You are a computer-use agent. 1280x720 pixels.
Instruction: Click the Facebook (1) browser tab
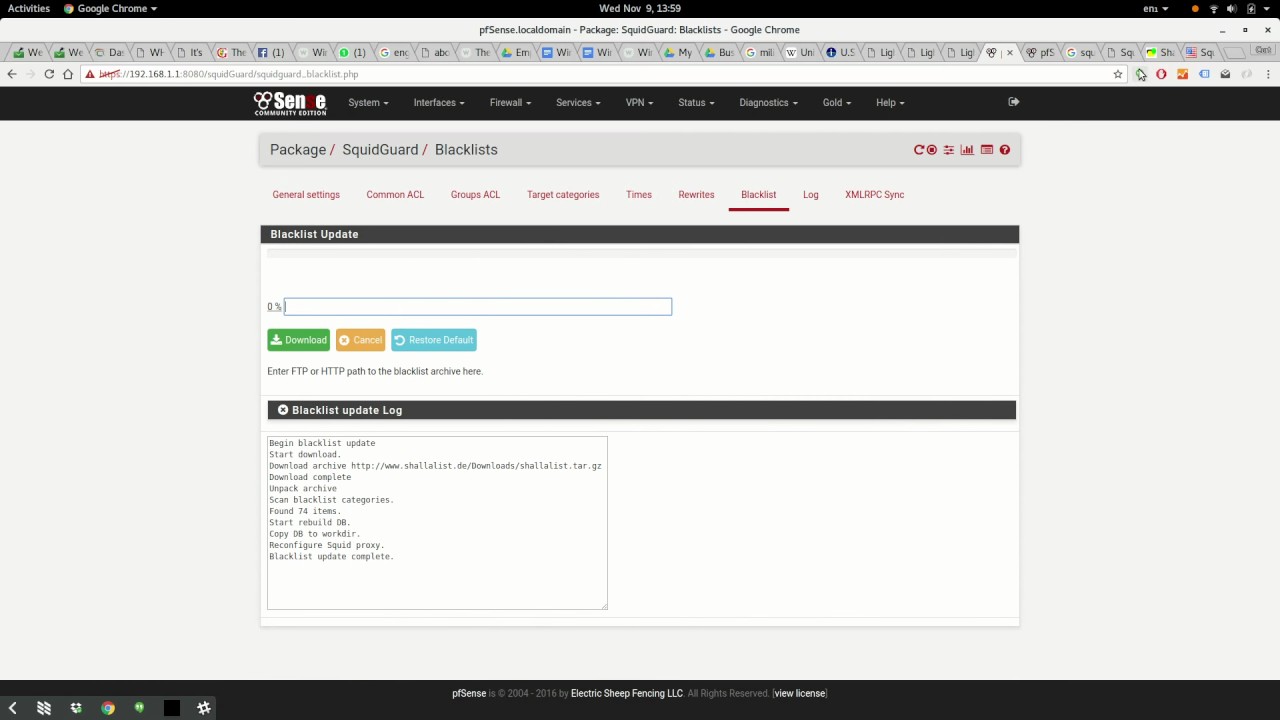pyautogui.click(x=272, y=52)
